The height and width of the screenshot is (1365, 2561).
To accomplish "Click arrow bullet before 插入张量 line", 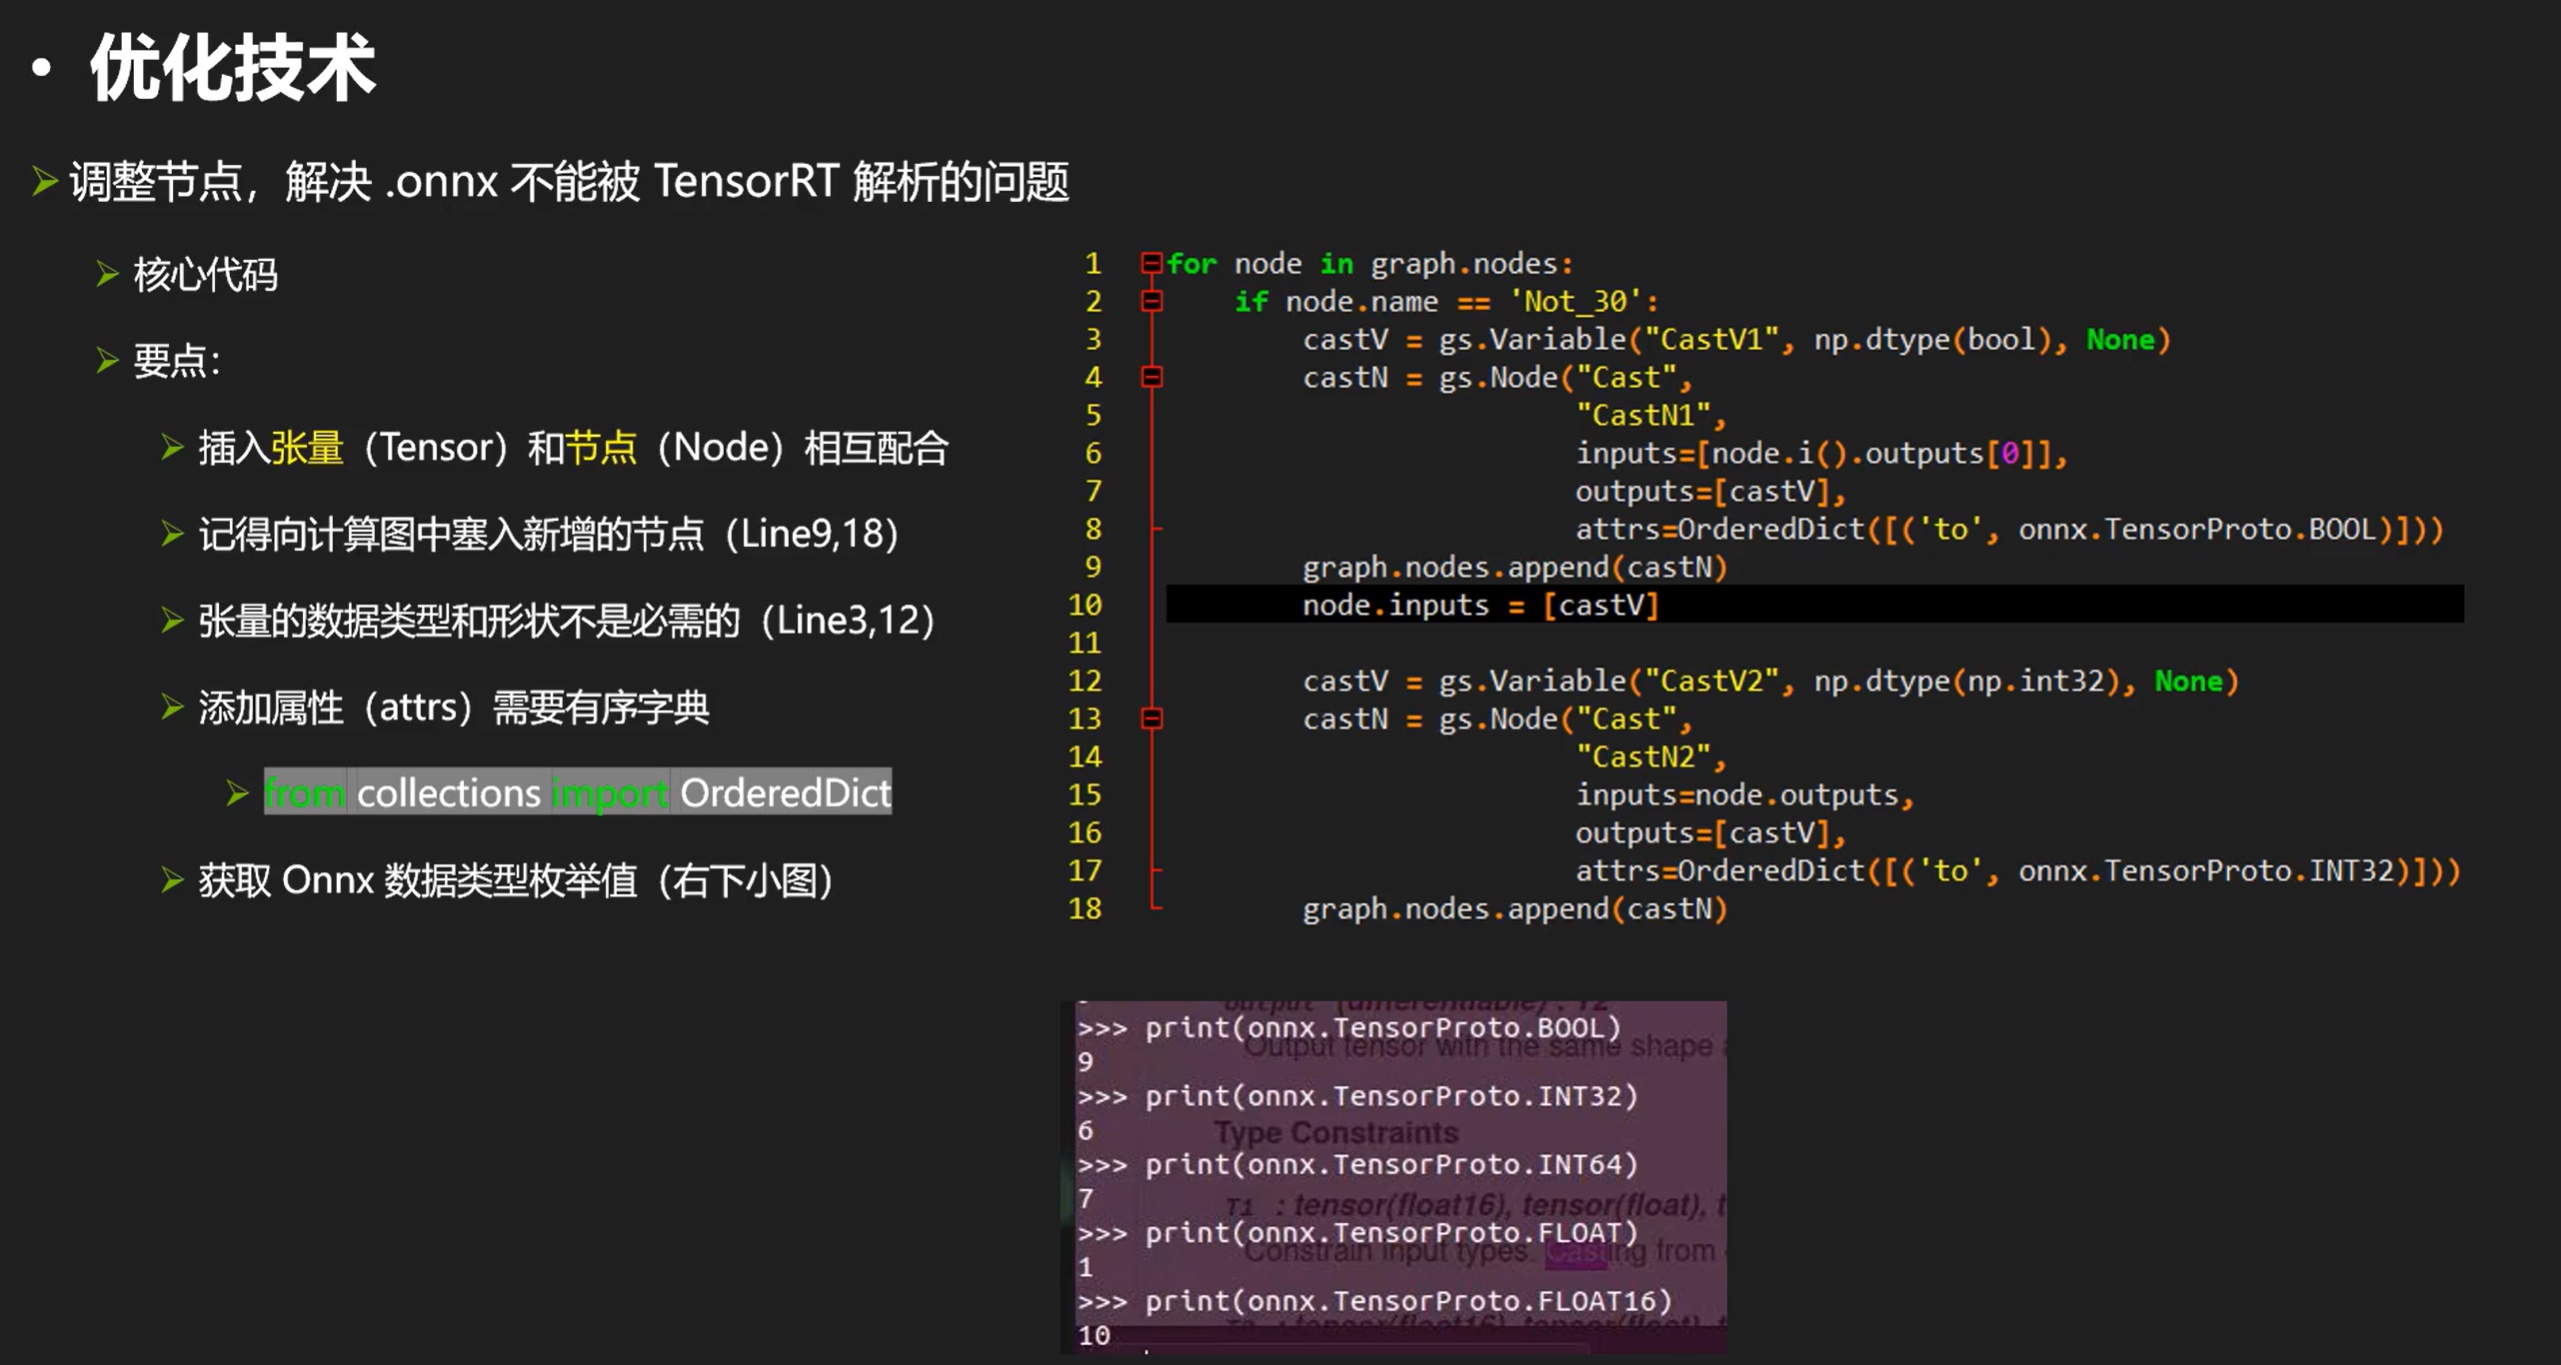I will (x=172, y=447).
